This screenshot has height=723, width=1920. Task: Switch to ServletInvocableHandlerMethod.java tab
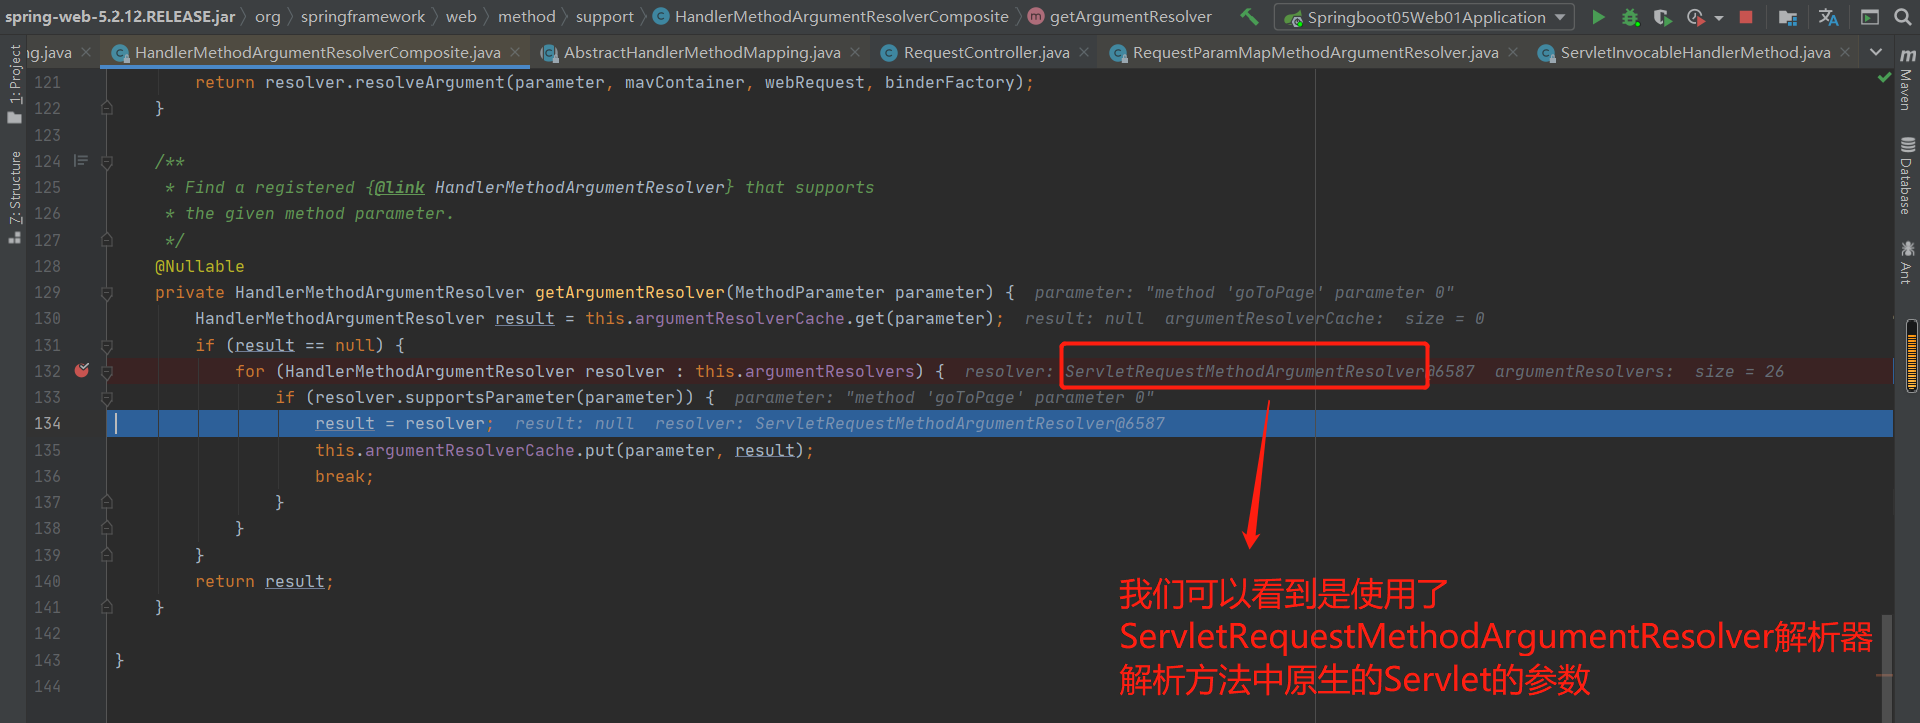[x=1695, y=53]
